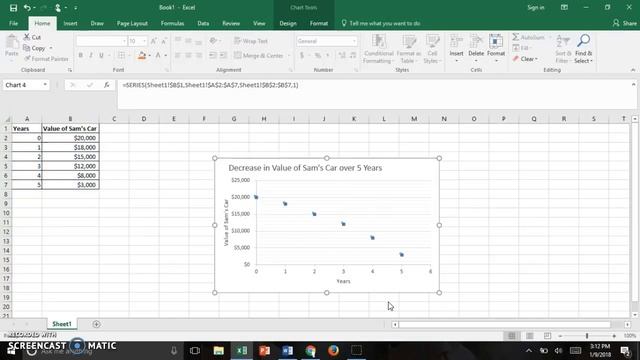Click Accounting dollar format icon
The image size is (640, 360).
(302, 56)
